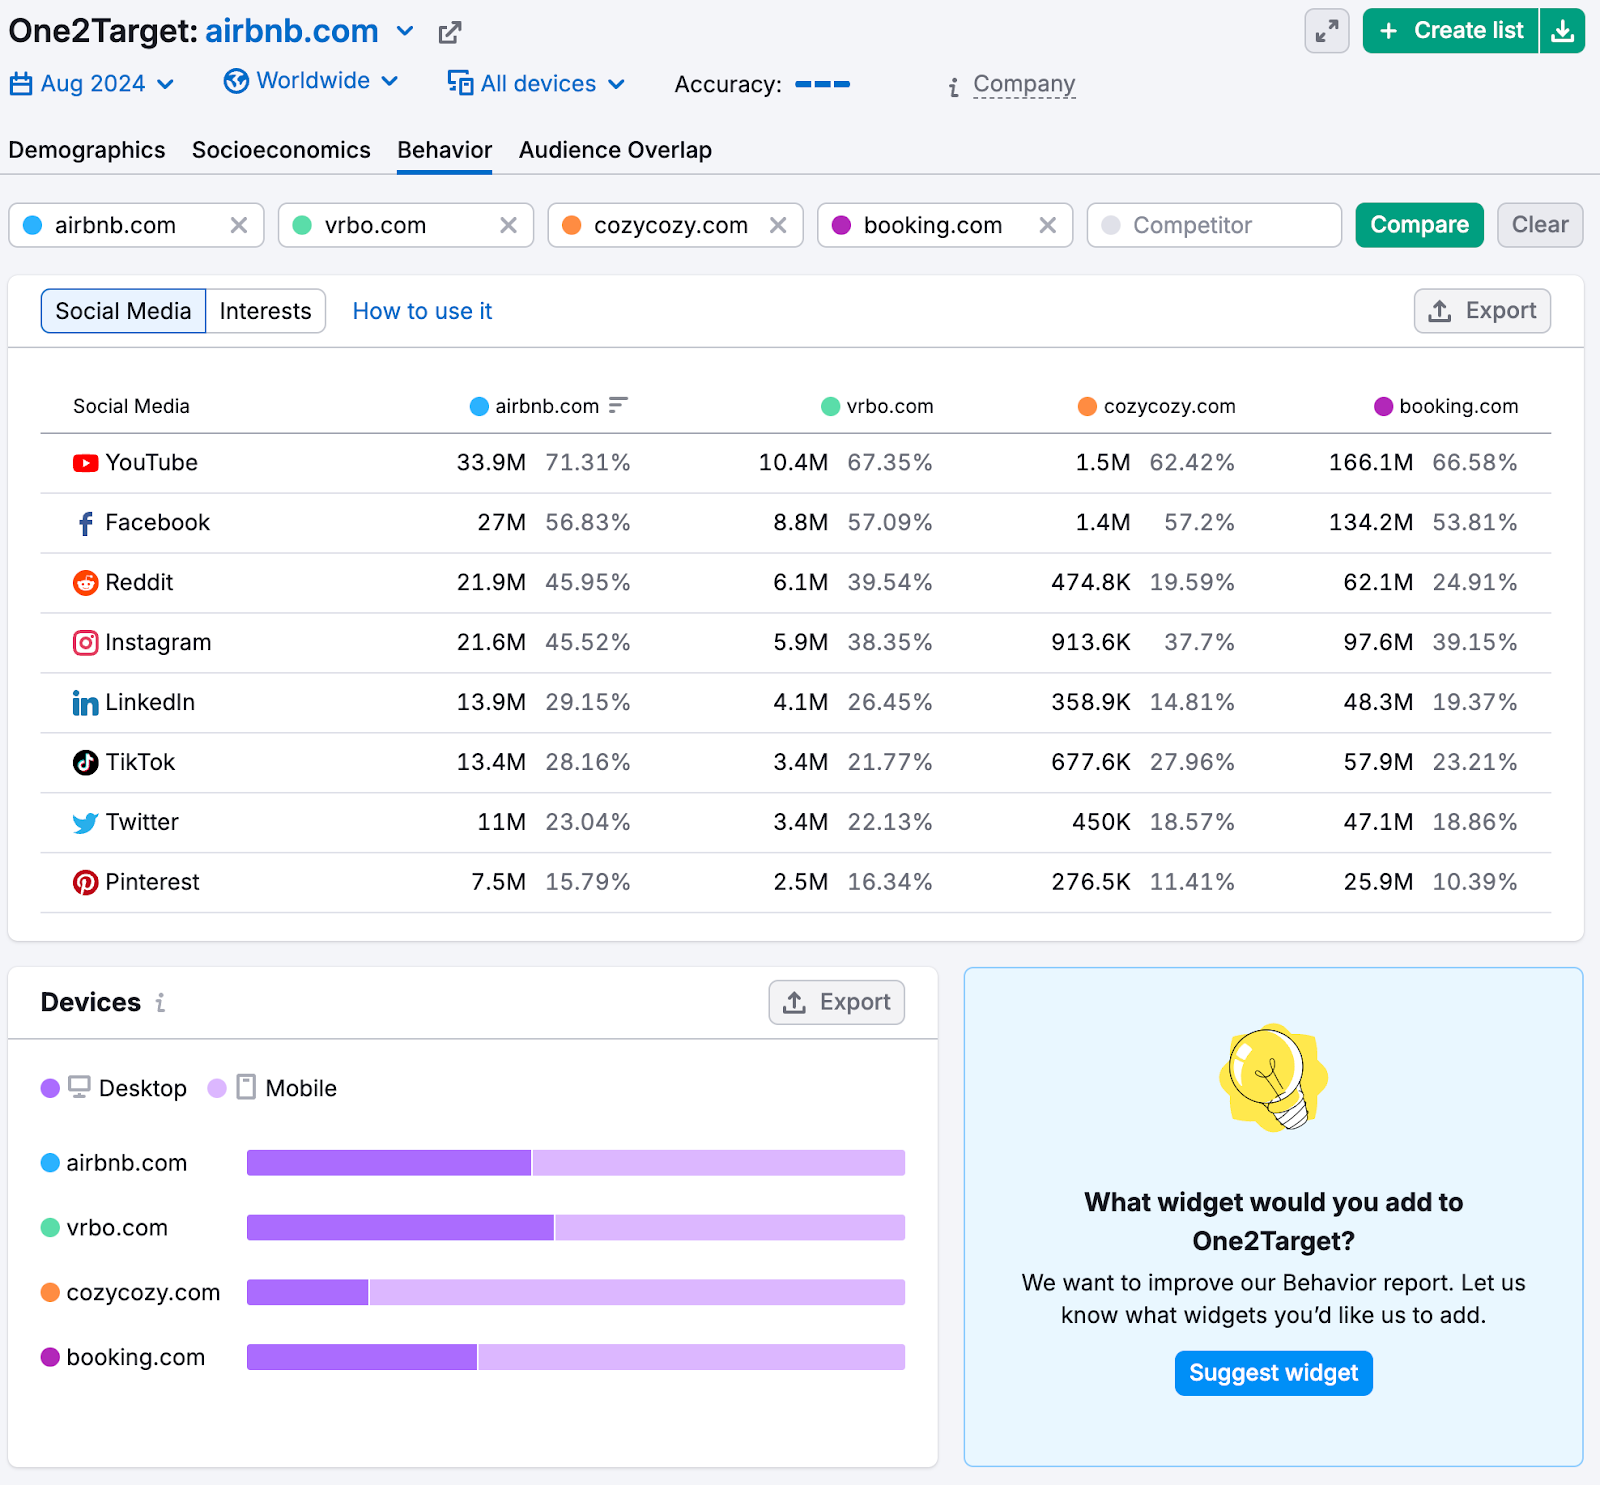Click the YouTube platform icon
1600x1485 pixels.
pos(85,462)
